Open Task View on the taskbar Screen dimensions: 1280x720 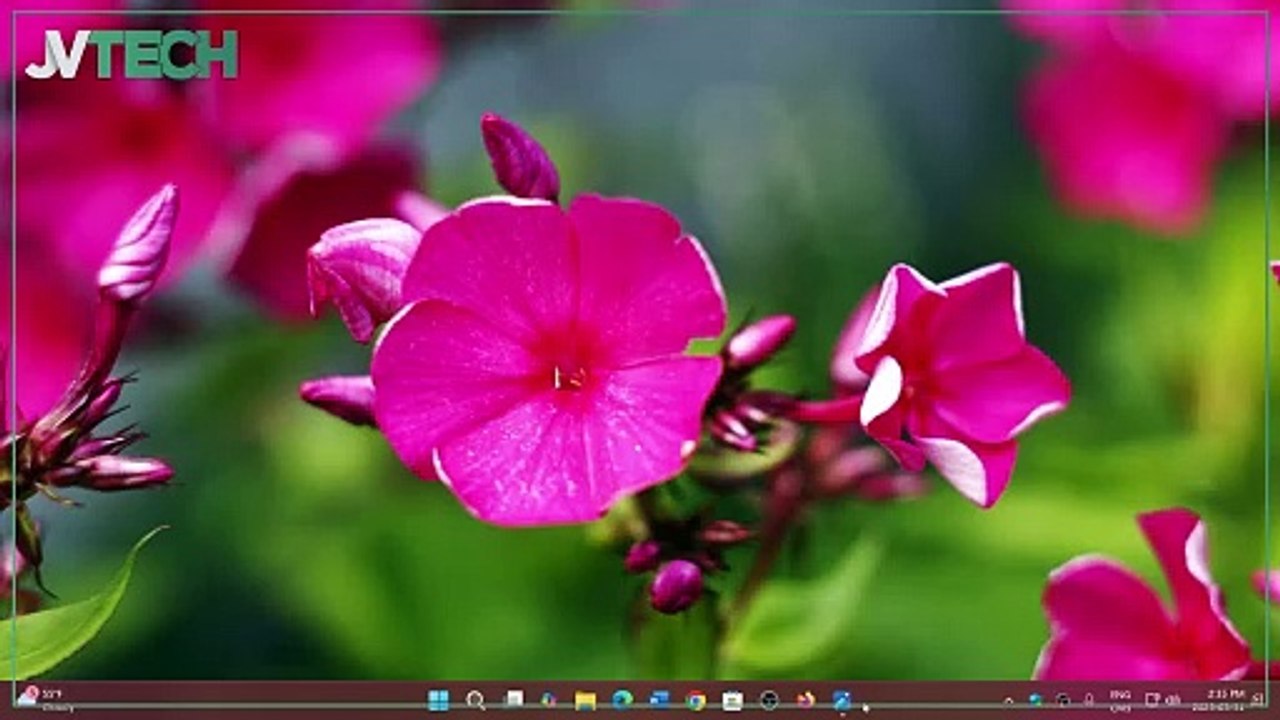click(x=513, y=700)
